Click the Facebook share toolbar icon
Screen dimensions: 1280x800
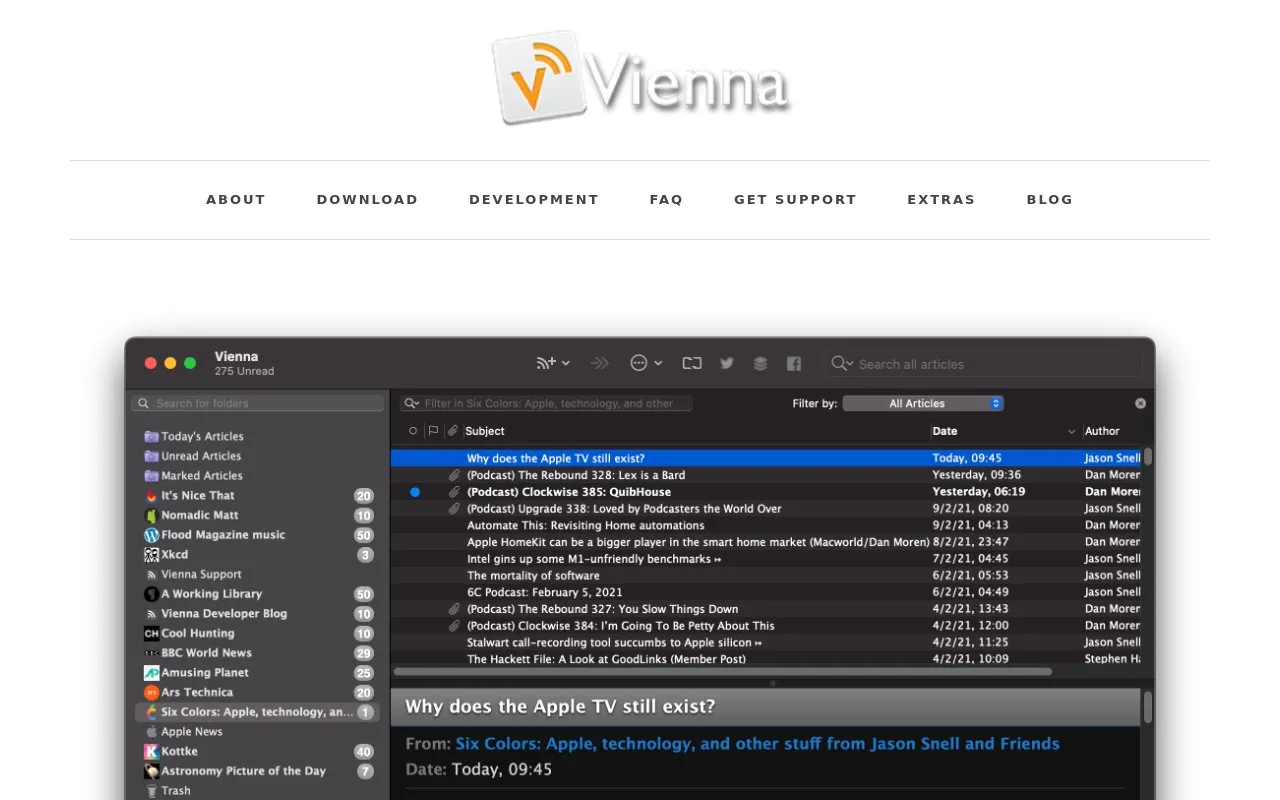794,364
